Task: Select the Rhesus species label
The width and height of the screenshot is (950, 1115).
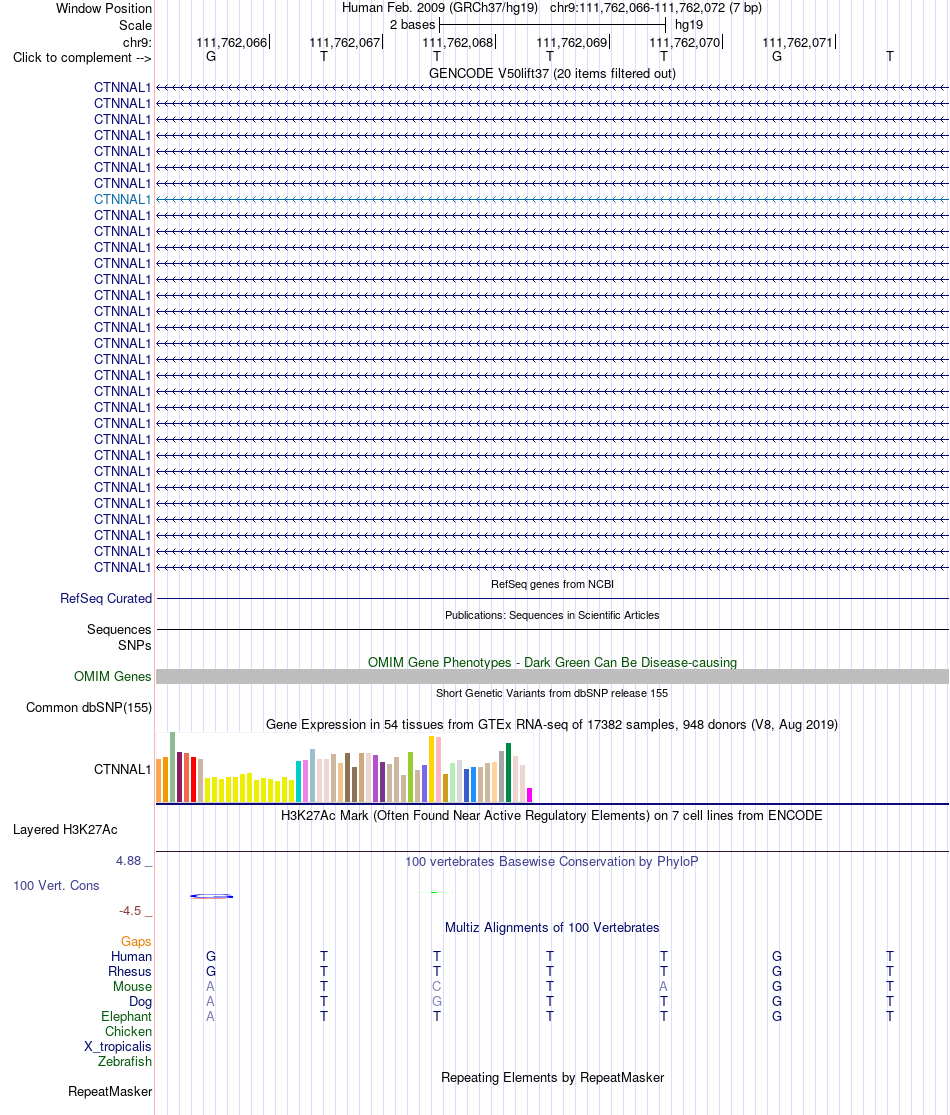Action: (x=130, y=972)
